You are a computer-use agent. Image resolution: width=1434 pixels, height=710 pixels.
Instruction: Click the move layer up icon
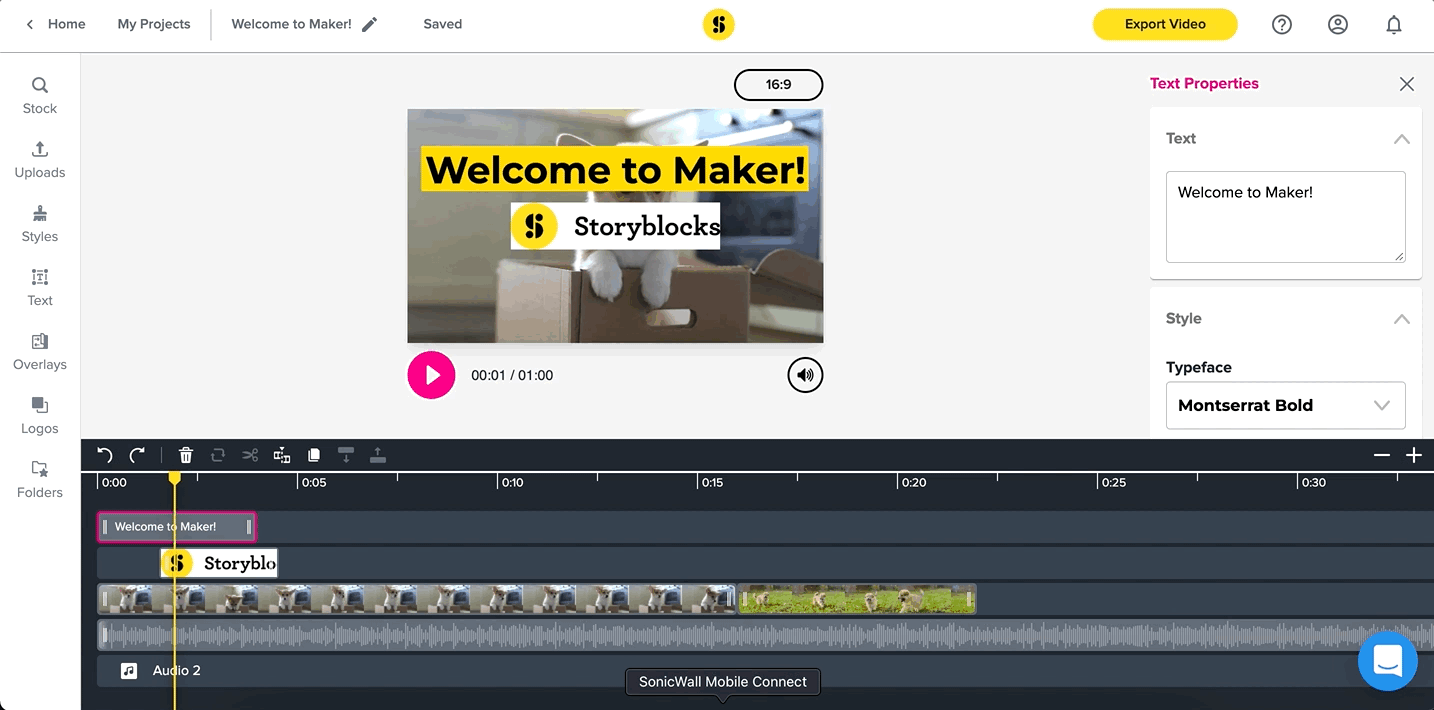pos(378,455)
